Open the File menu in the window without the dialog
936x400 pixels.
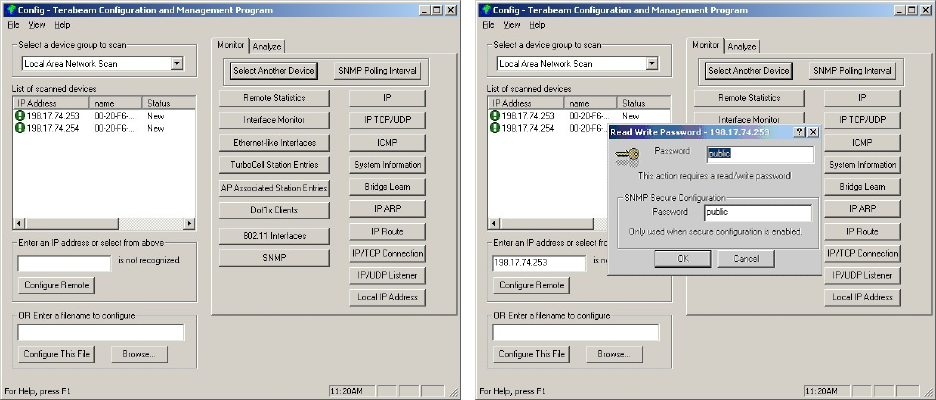pyautogui.click(x=13, y=25)
